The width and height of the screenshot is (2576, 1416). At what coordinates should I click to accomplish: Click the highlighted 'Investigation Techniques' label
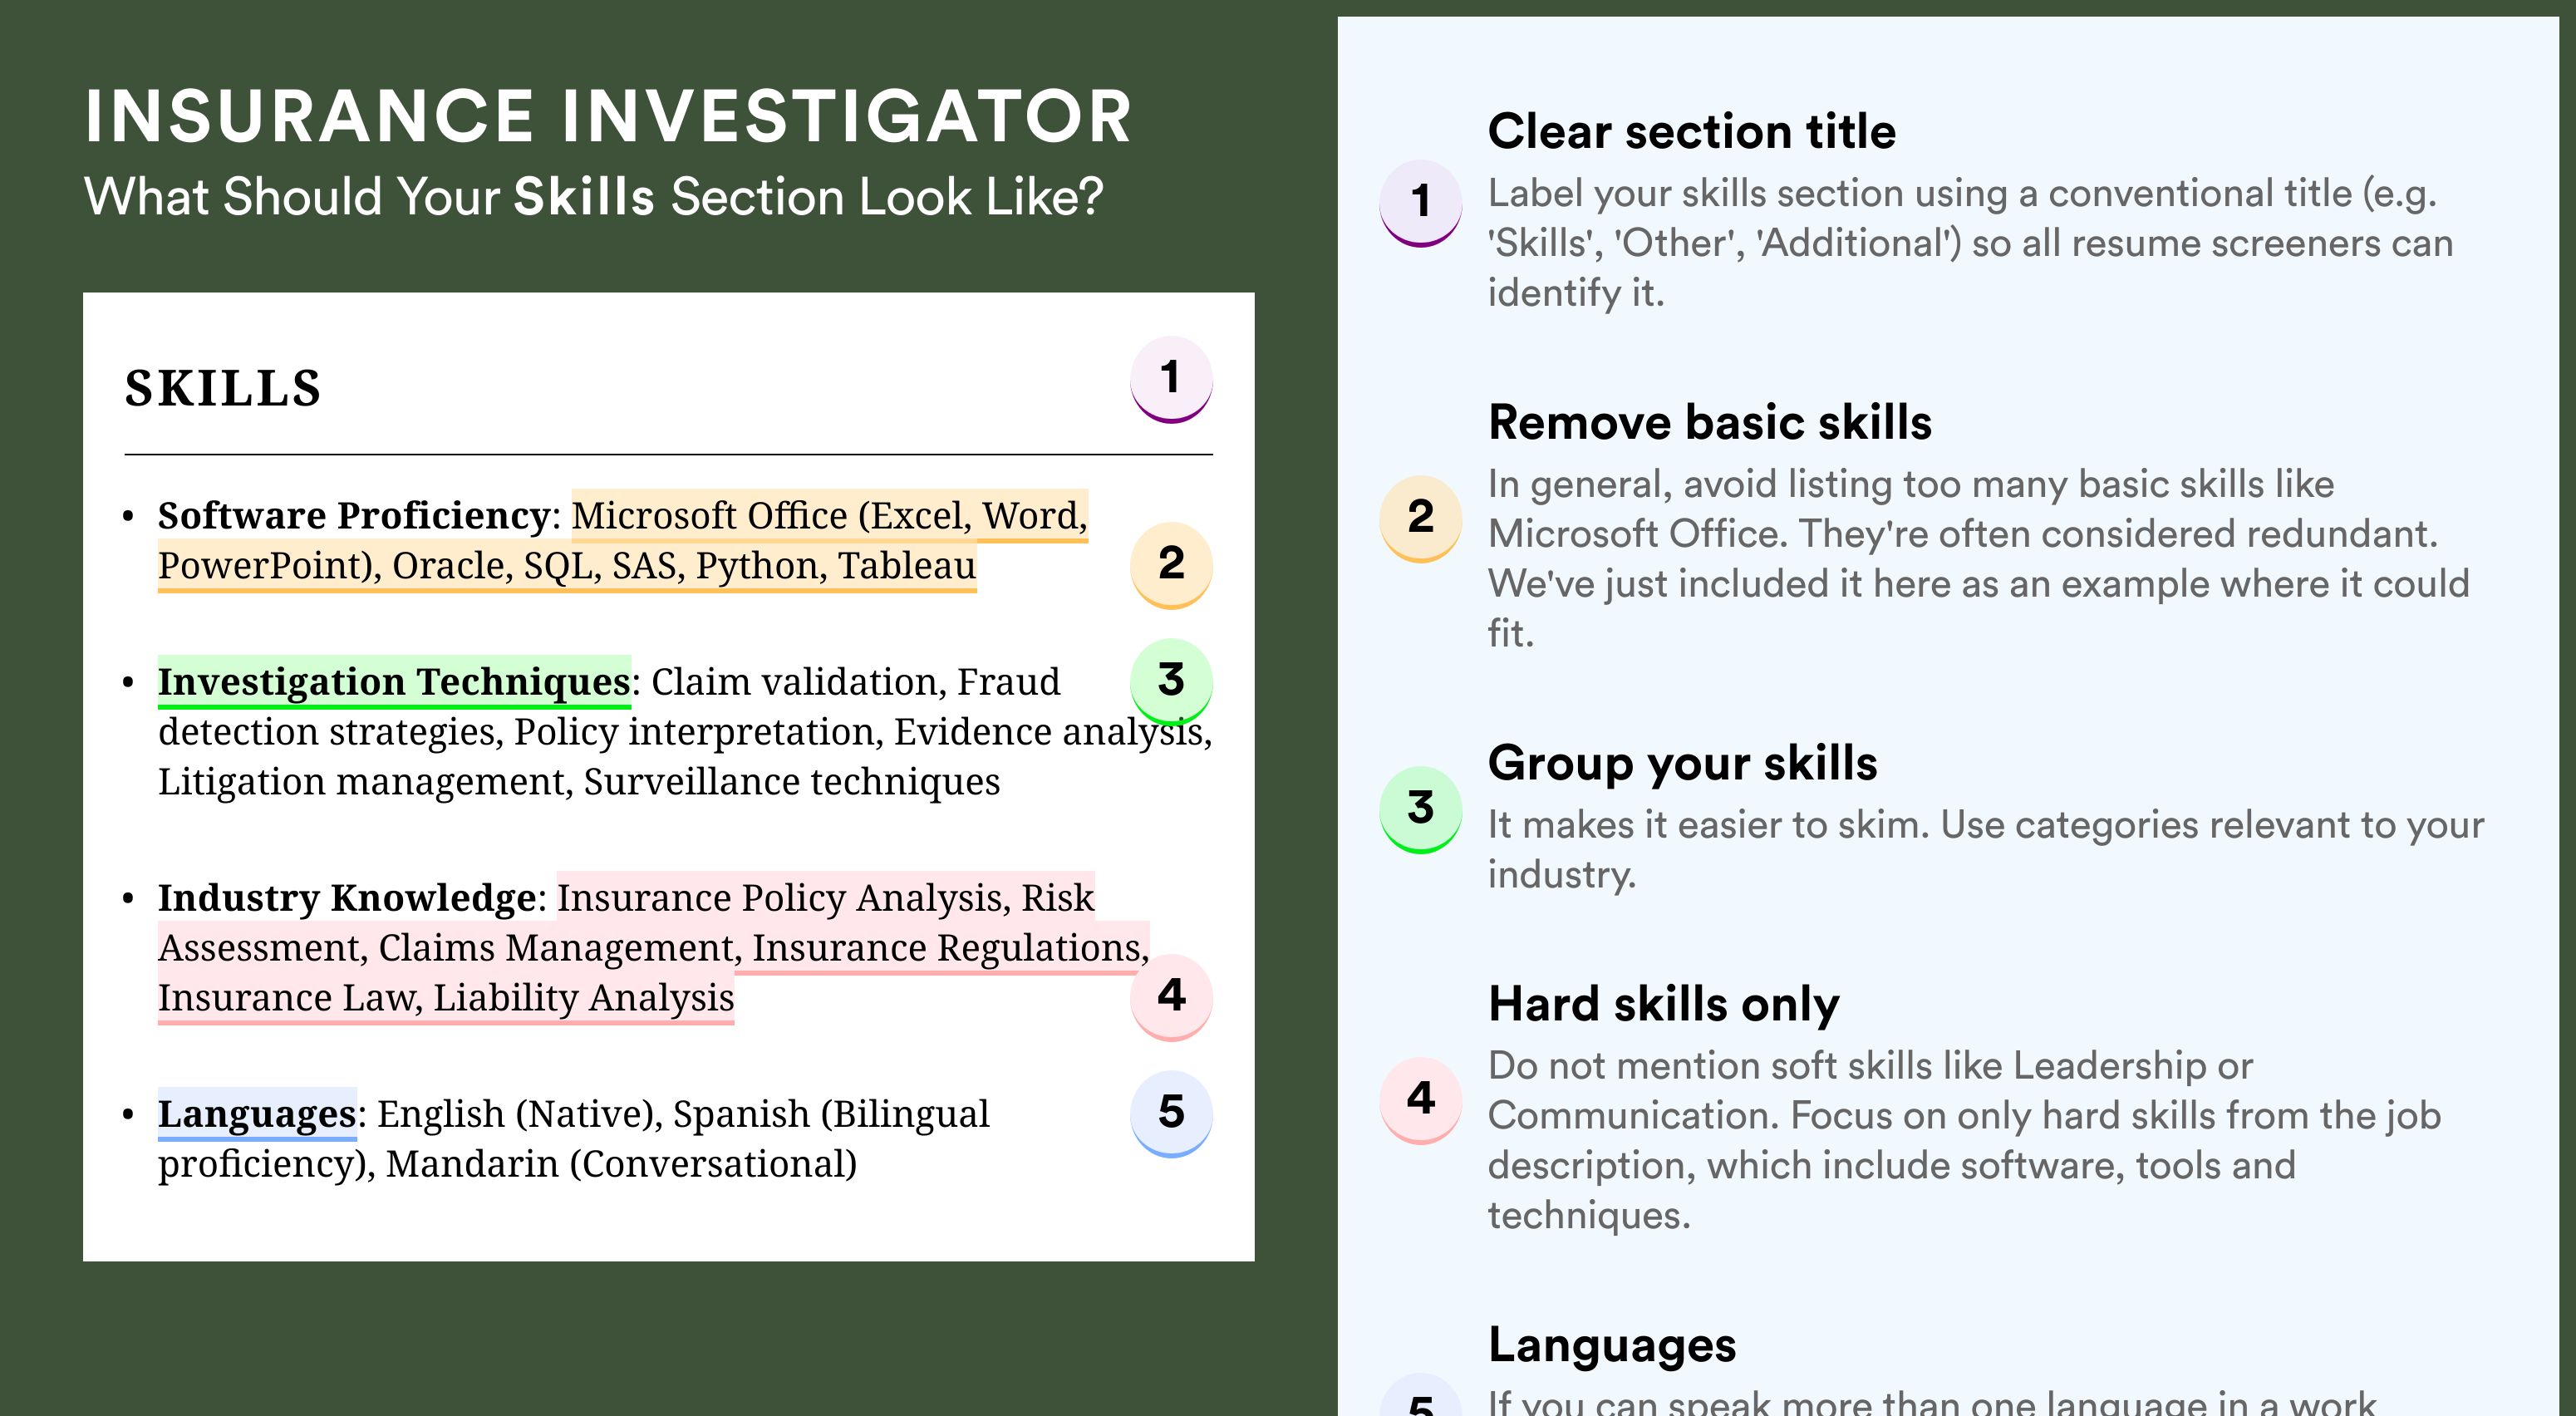[394, 682]
